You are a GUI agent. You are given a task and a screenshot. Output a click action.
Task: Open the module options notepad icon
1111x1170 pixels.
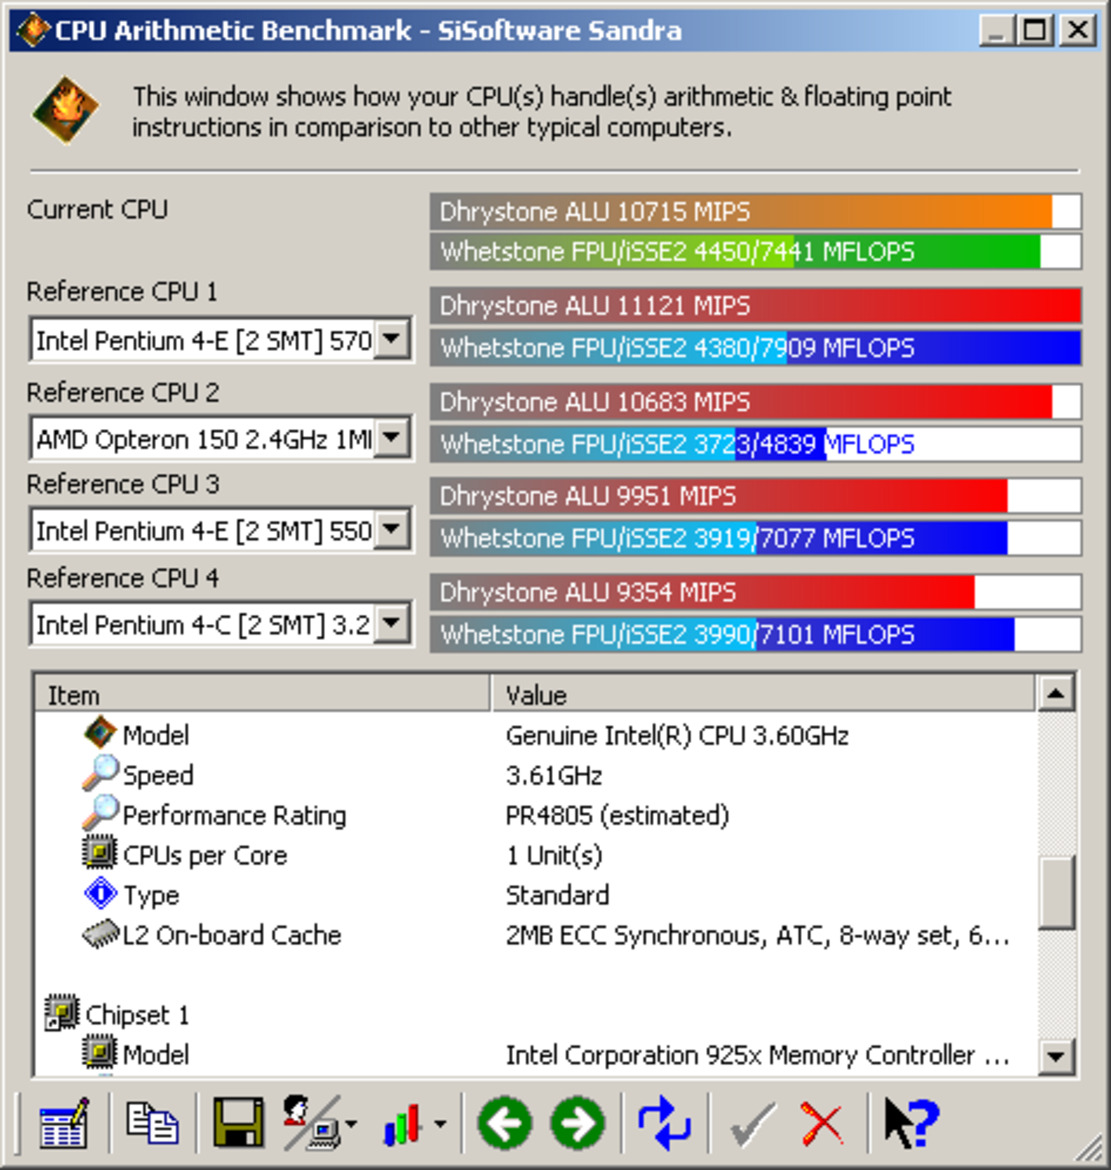tap(63, 1122)
